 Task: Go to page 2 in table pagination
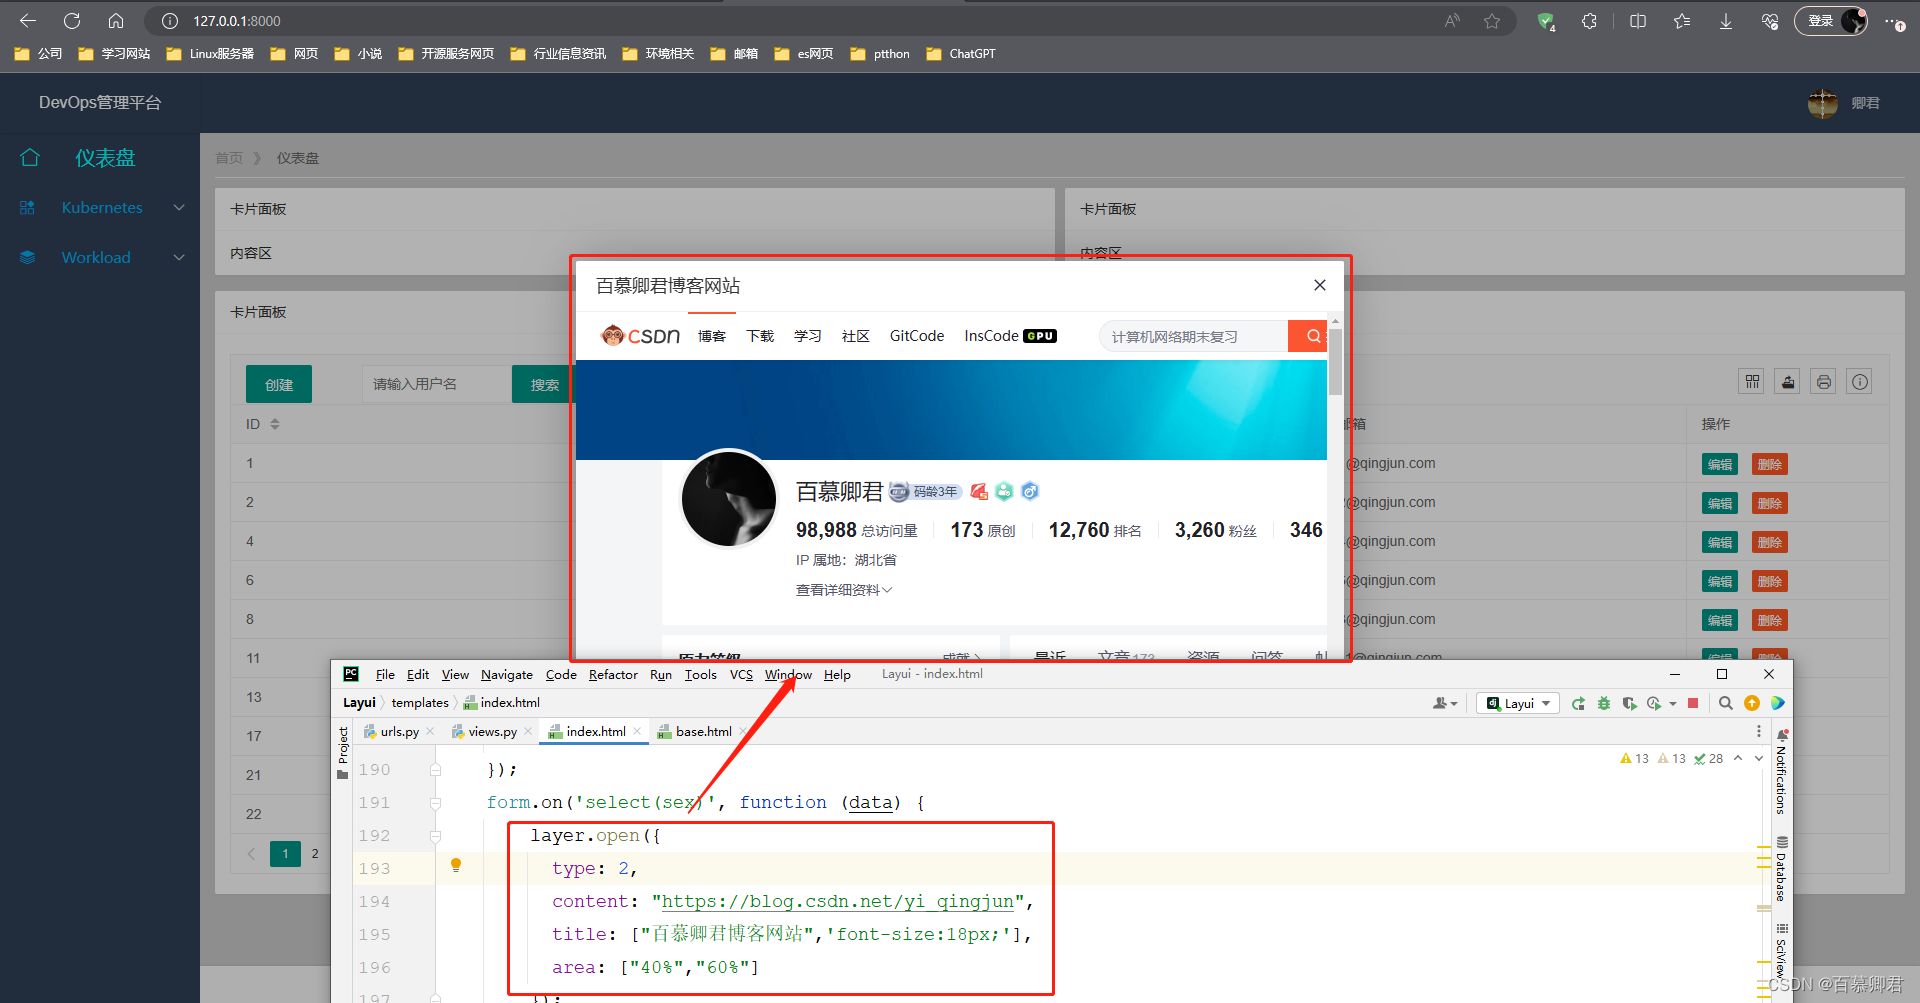[x=315, y=854]
